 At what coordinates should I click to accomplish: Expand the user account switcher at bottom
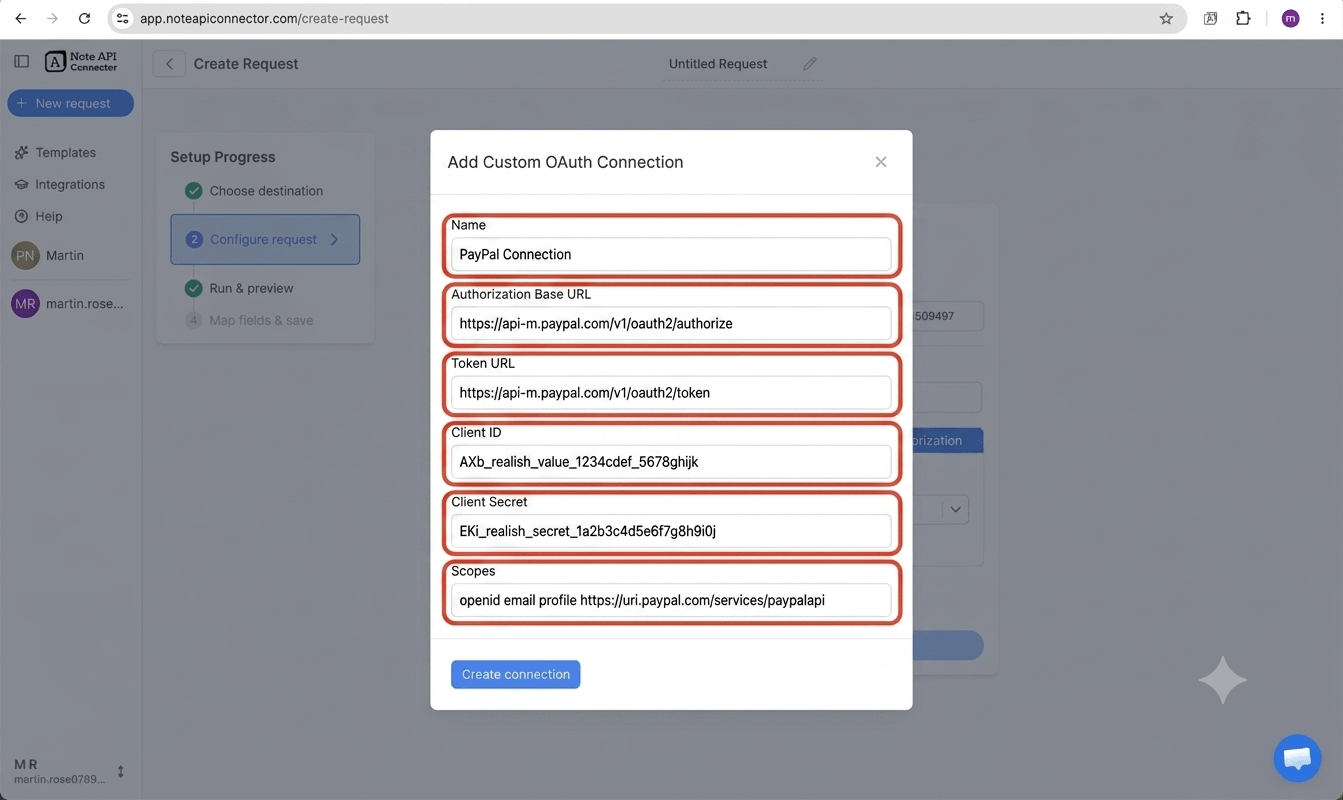point(121,771)
